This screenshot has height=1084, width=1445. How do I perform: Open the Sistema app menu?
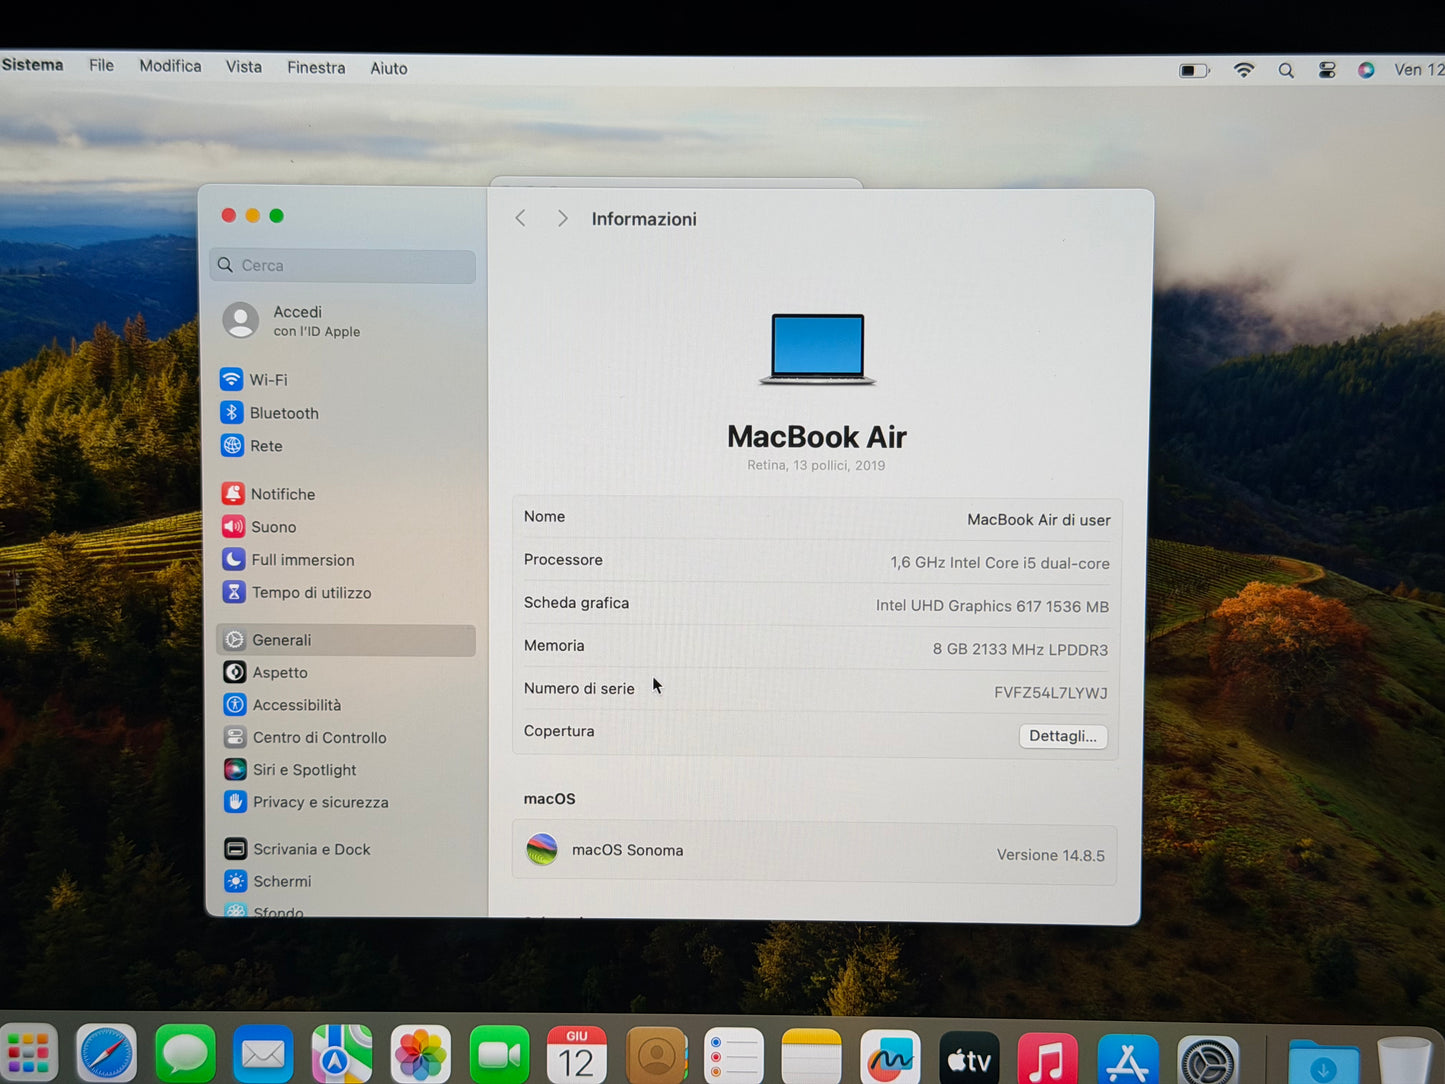tap(32, 65)
